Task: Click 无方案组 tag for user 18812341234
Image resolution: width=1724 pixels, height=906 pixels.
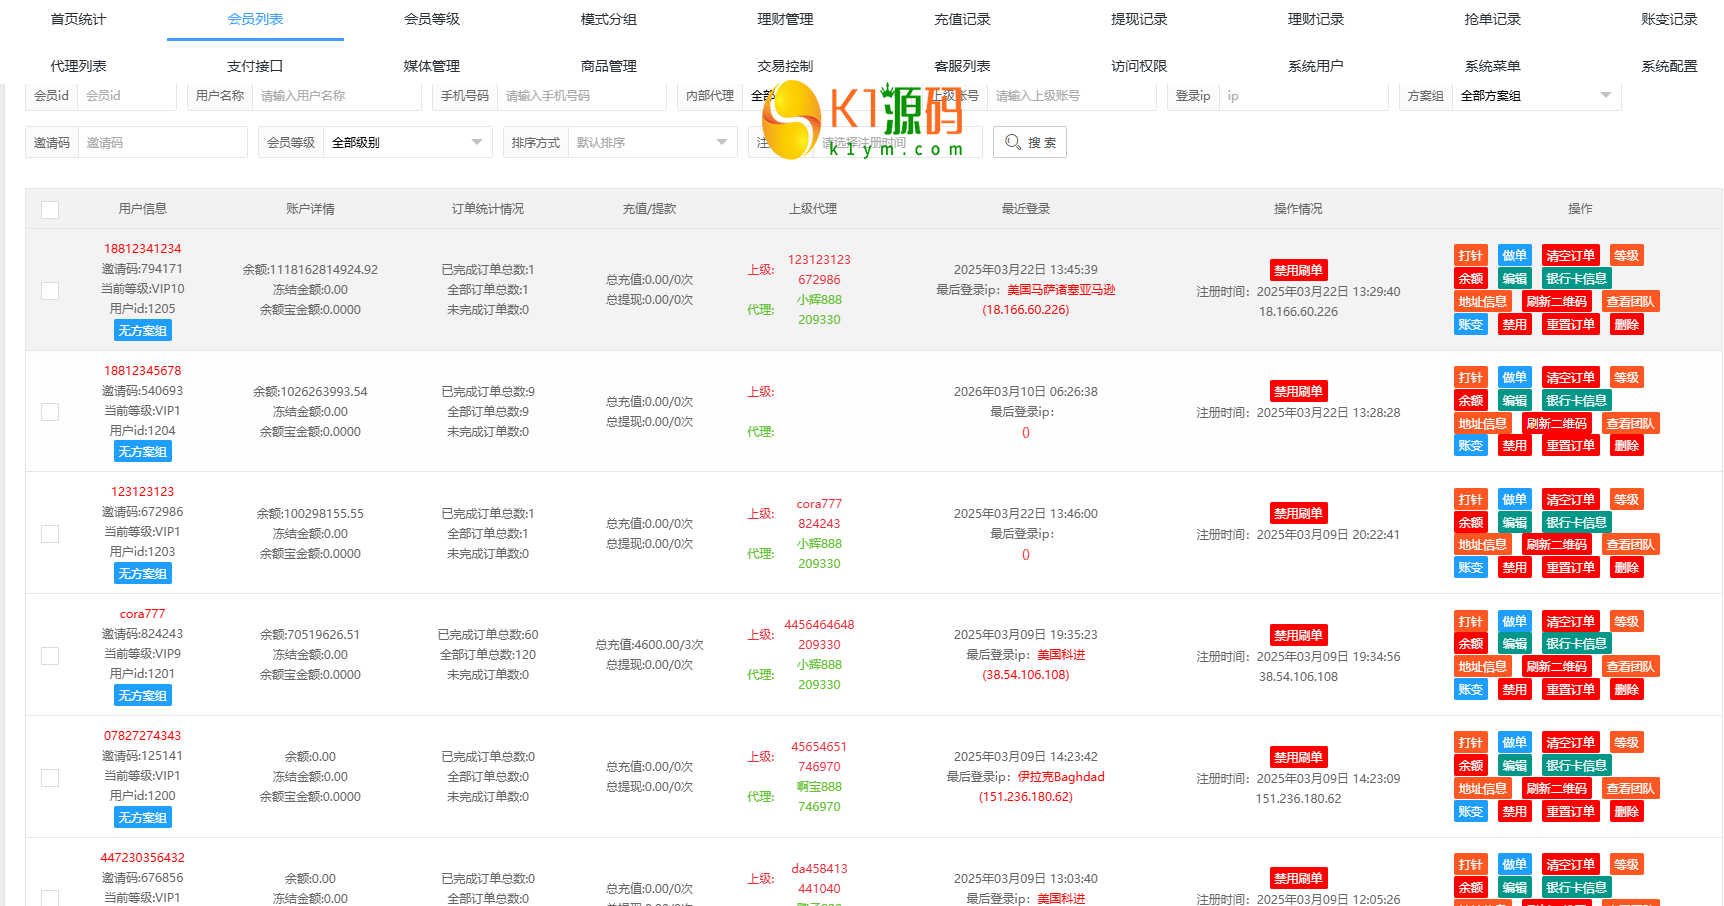Action: 142,331
